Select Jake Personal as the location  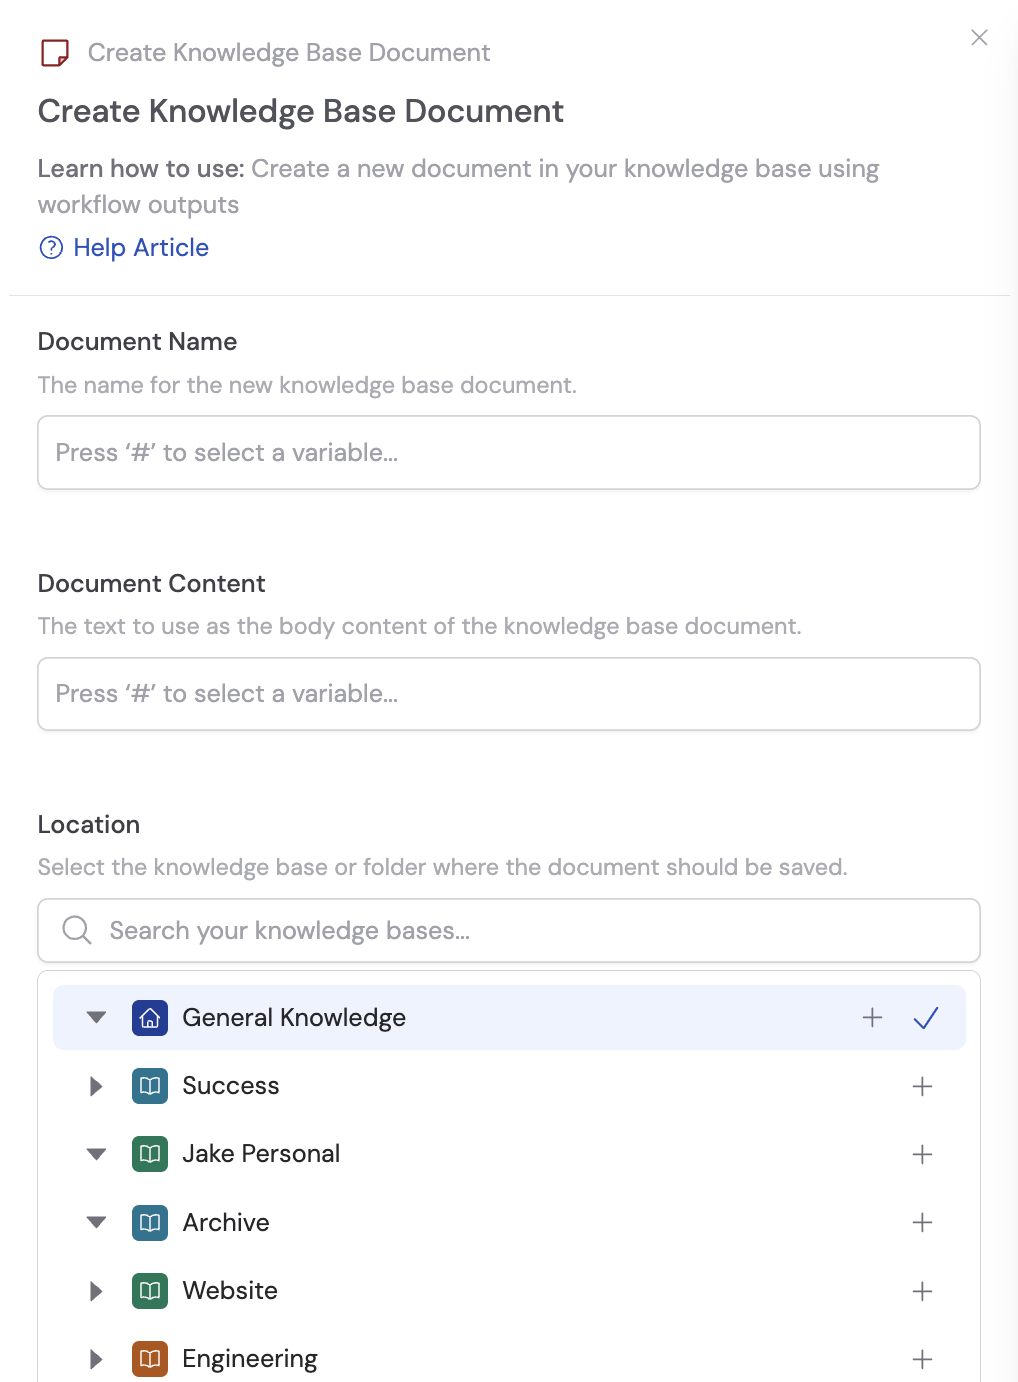pyautogui.click(x=261, y=1154)
